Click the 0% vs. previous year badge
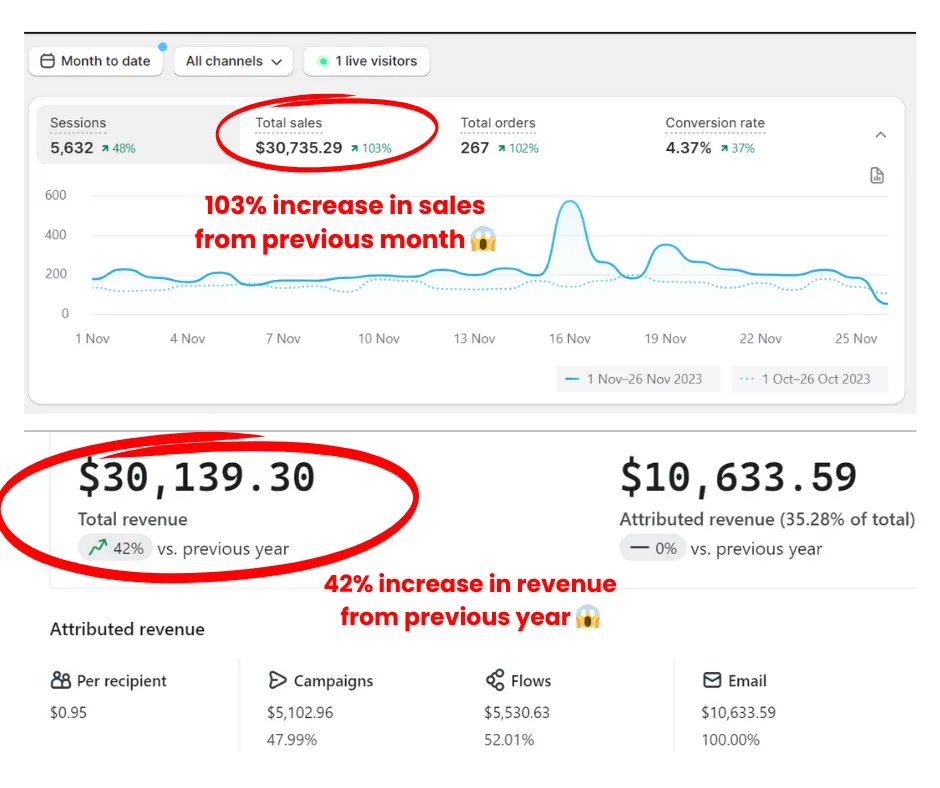940x788 pixels. point(652,548)
